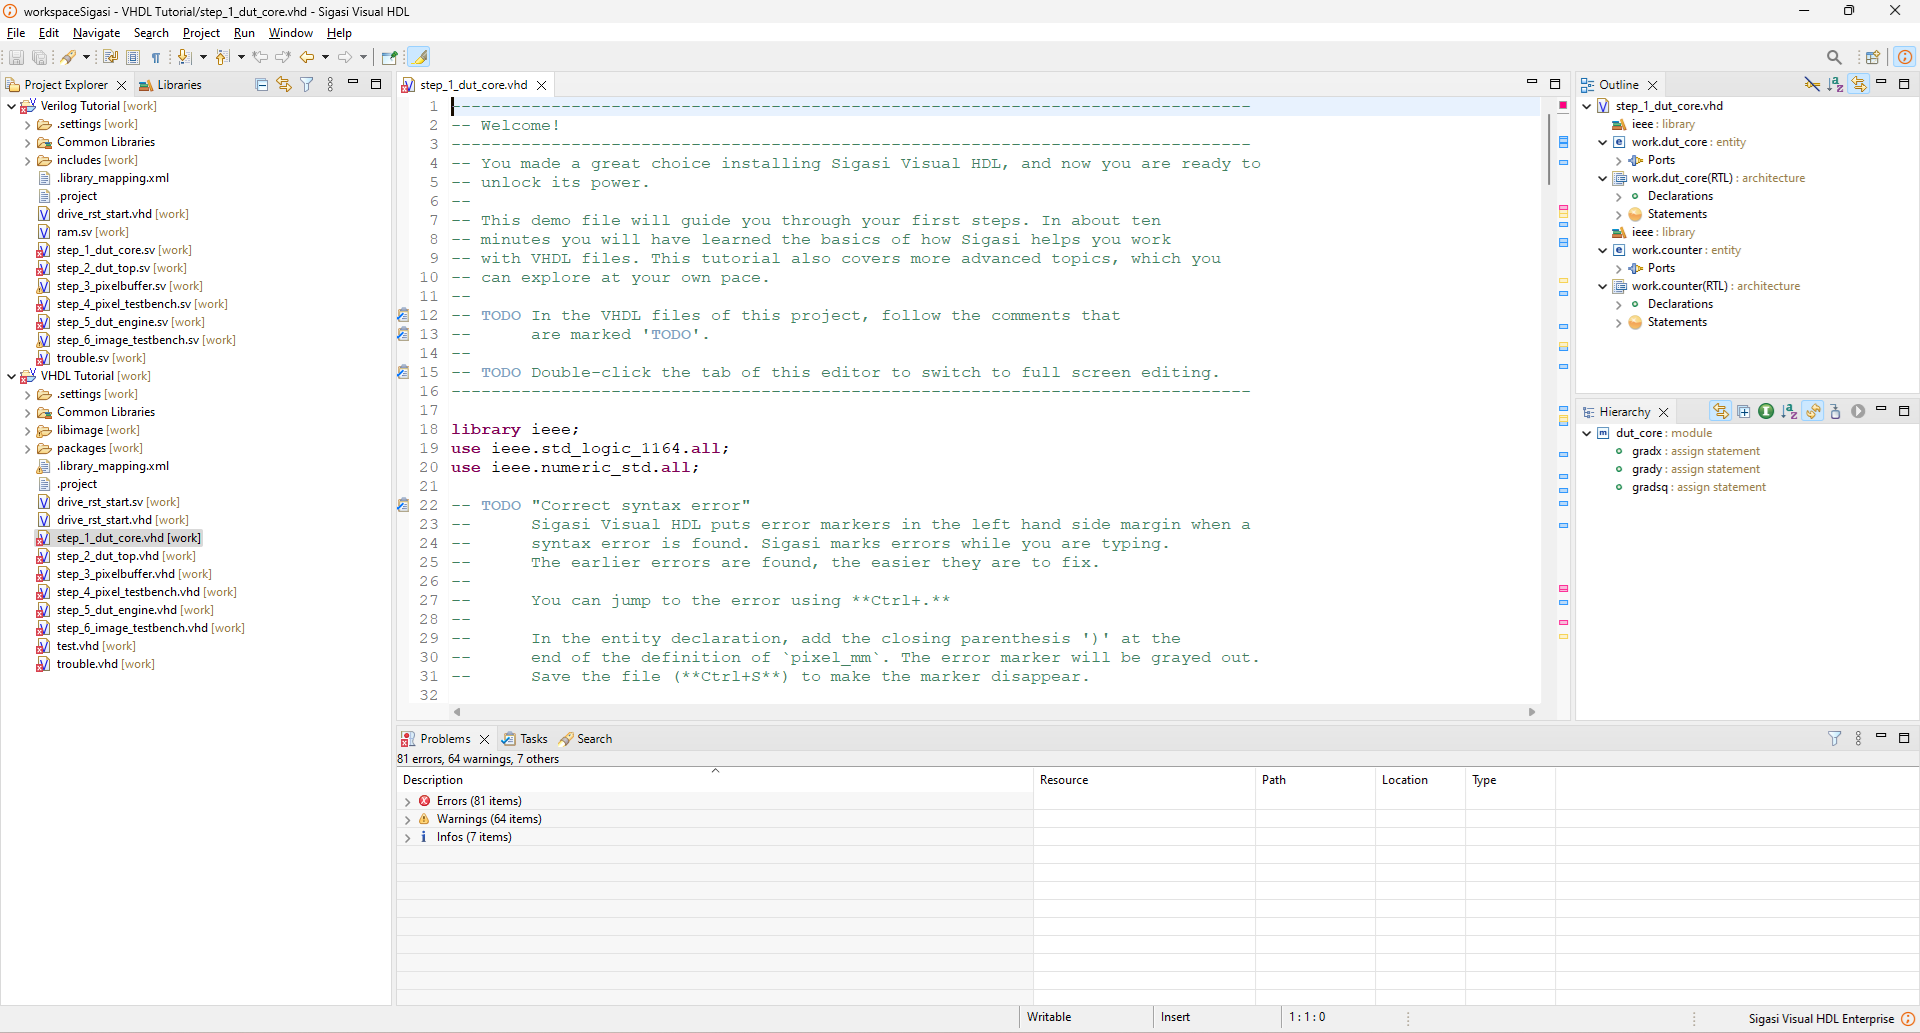Toggle Word Wrap icon in toolbar

coord(110,58)
